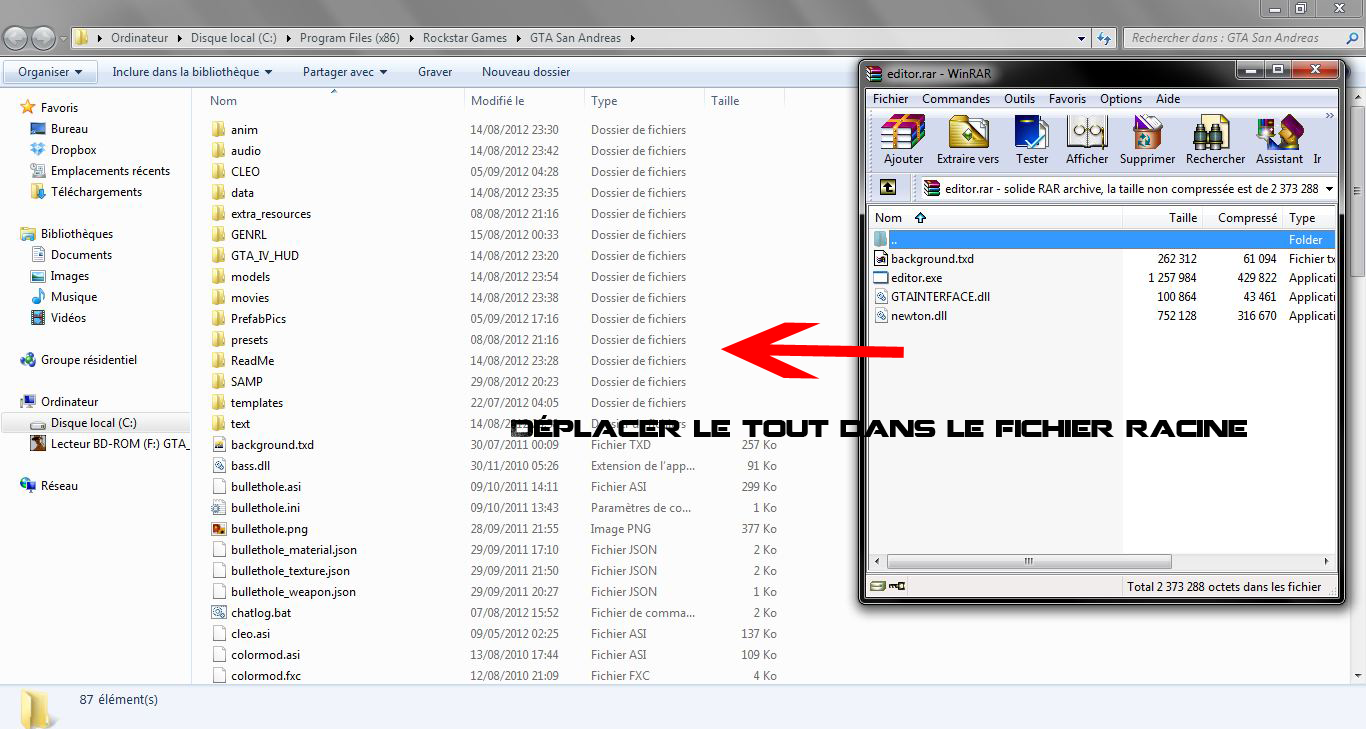Viewport: 1366px width, 729px height.
Task: Open recent pages dropdown next to Forward
Action: point(65,38)
